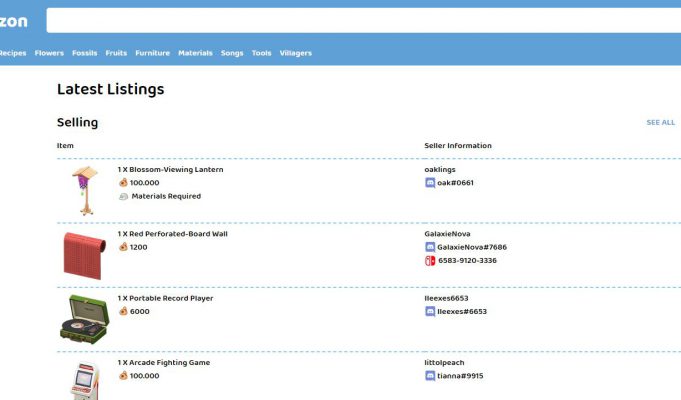The width and height of the screenshot is (681, 400).
Task: Open the Flowers category menu
Action: coord(49,53)
